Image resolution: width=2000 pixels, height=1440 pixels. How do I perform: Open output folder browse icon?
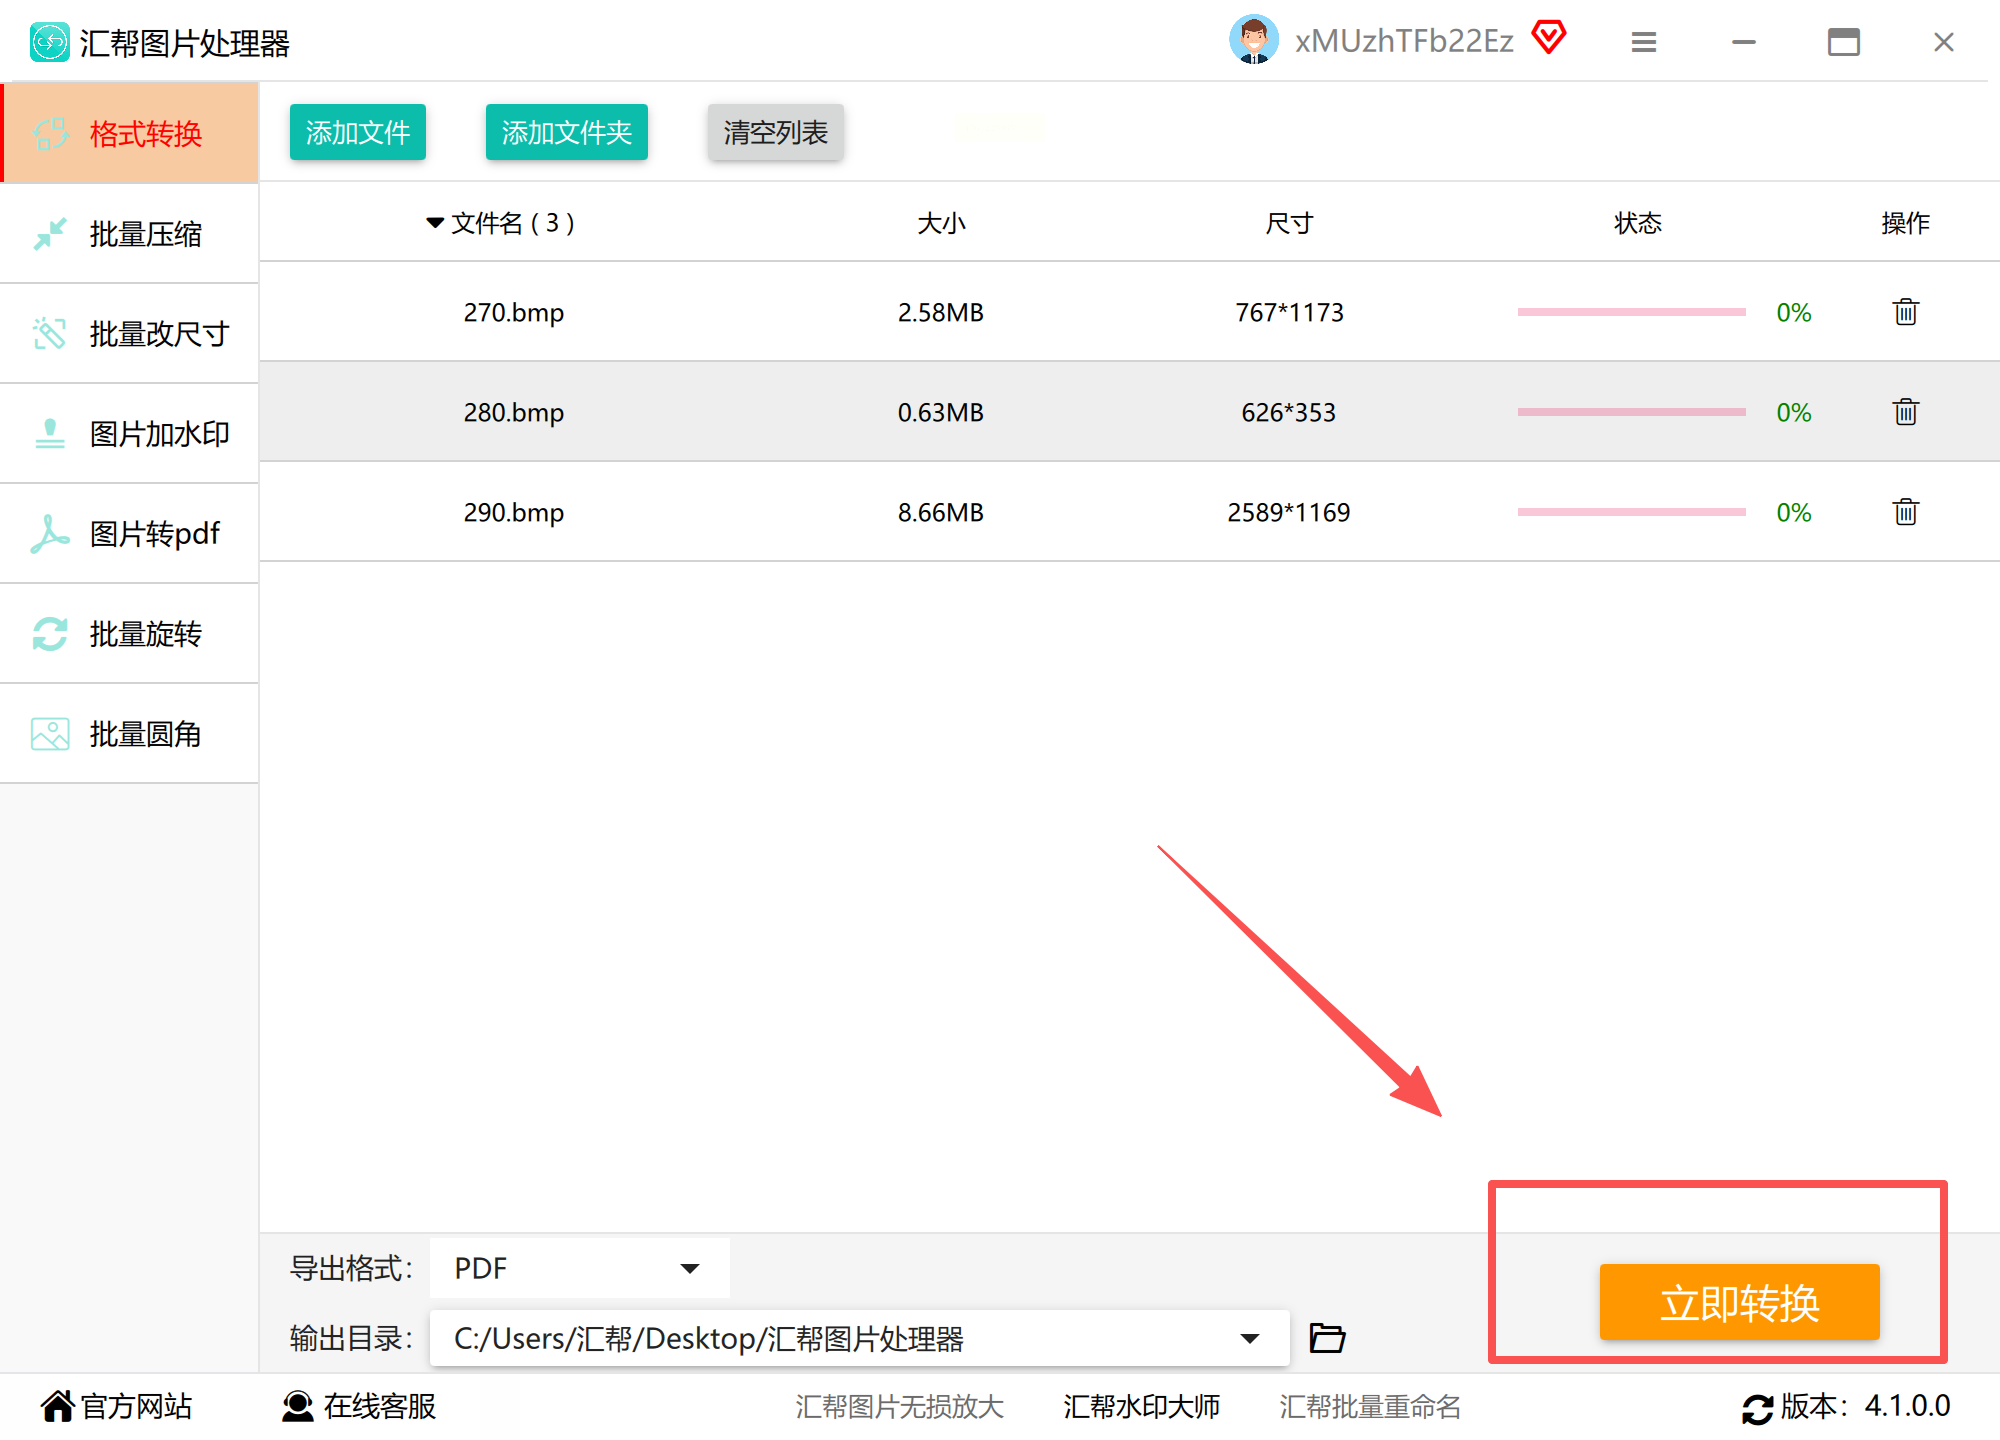(x=1327, y=1338)
